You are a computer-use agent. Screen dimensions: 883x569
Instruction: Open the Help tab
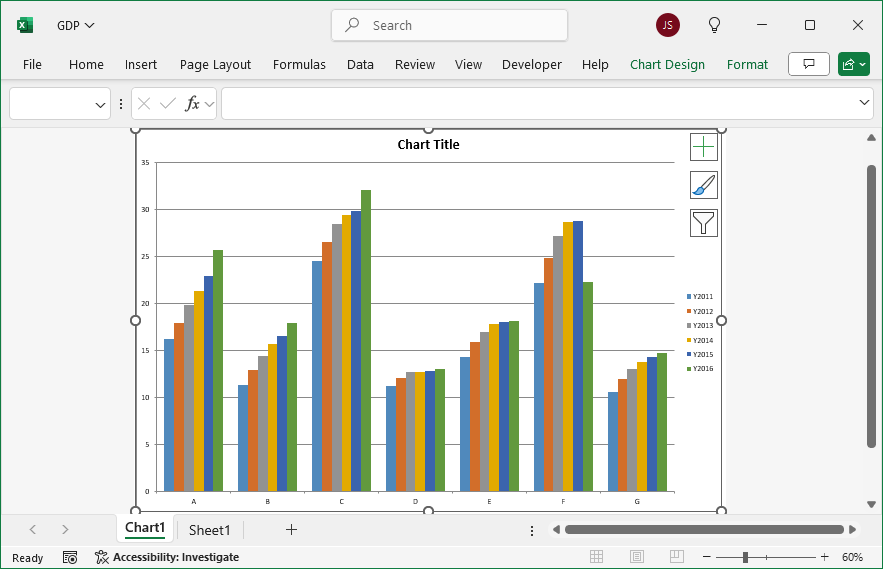595,65
